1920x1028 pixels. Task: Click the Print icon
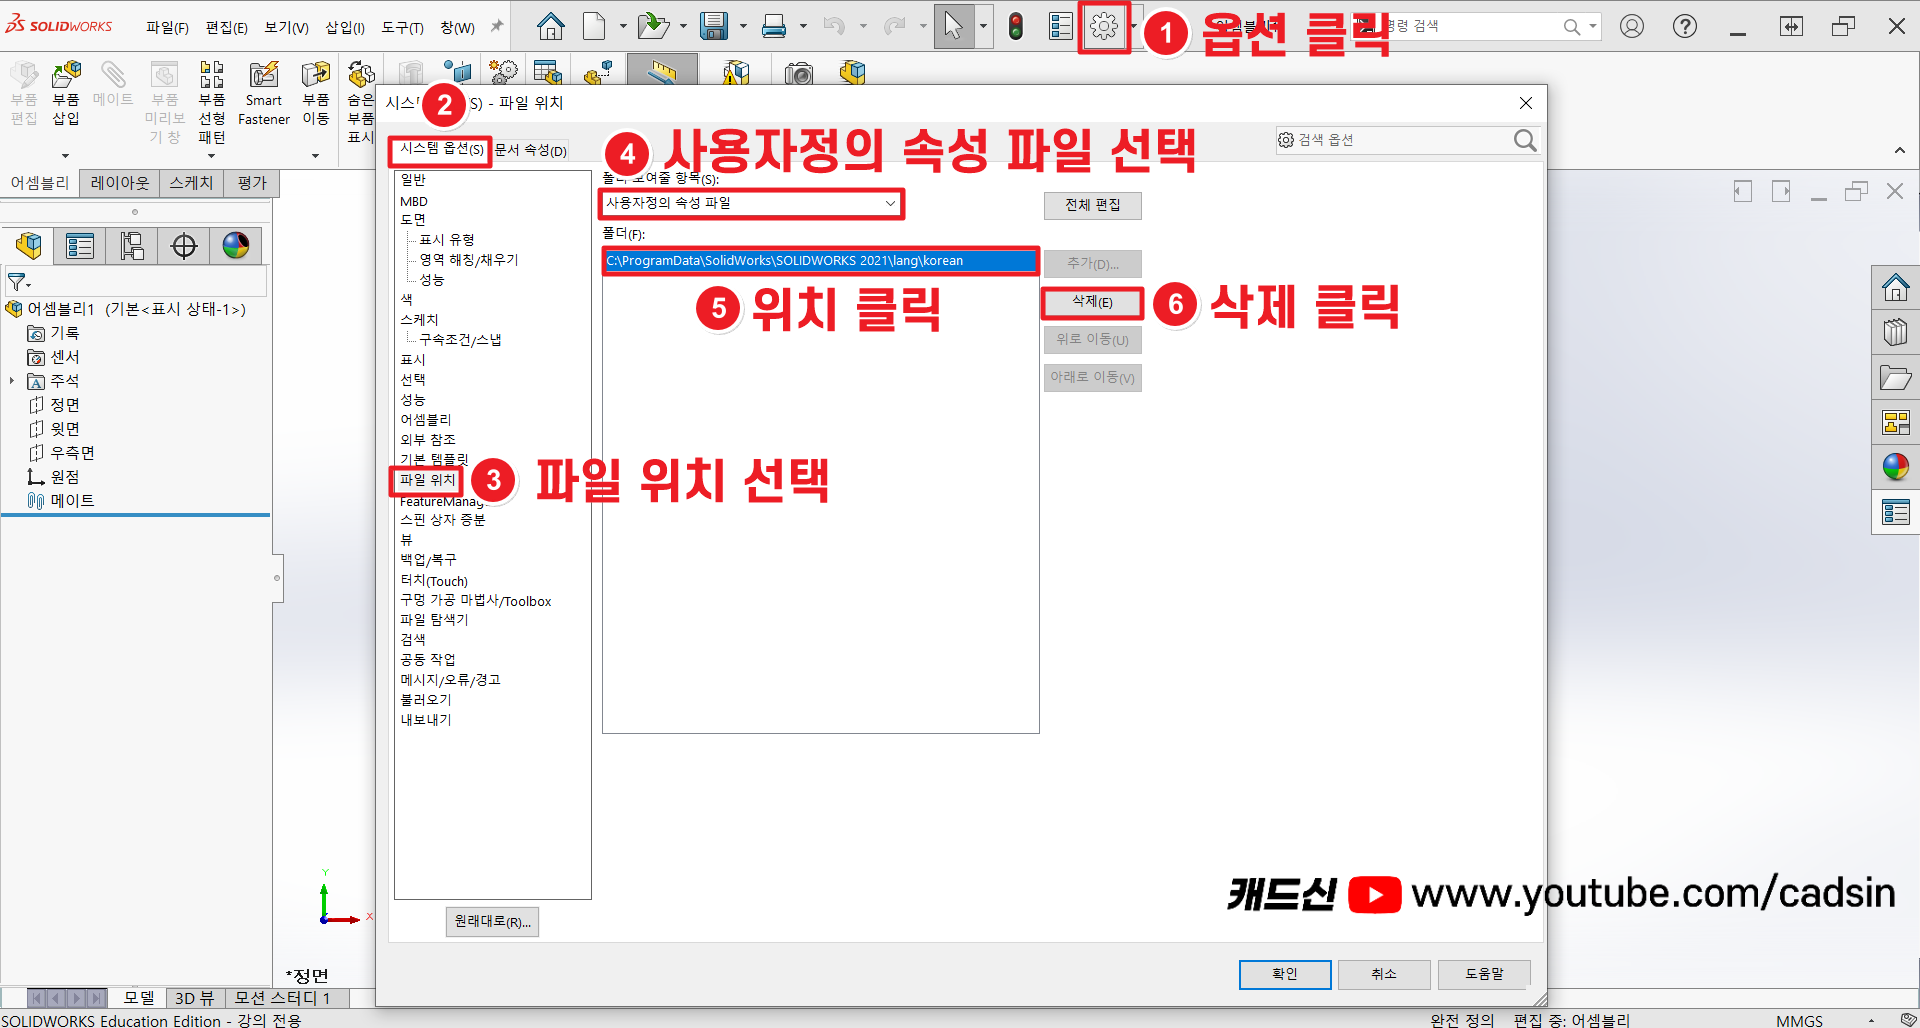coord(774,27)
